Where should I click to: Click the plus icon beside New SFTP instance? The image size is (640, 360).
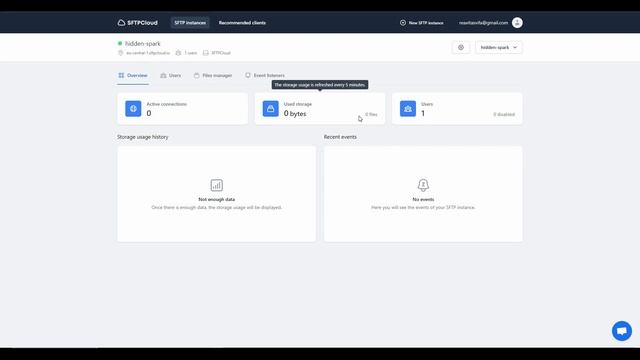pos(403,23)
